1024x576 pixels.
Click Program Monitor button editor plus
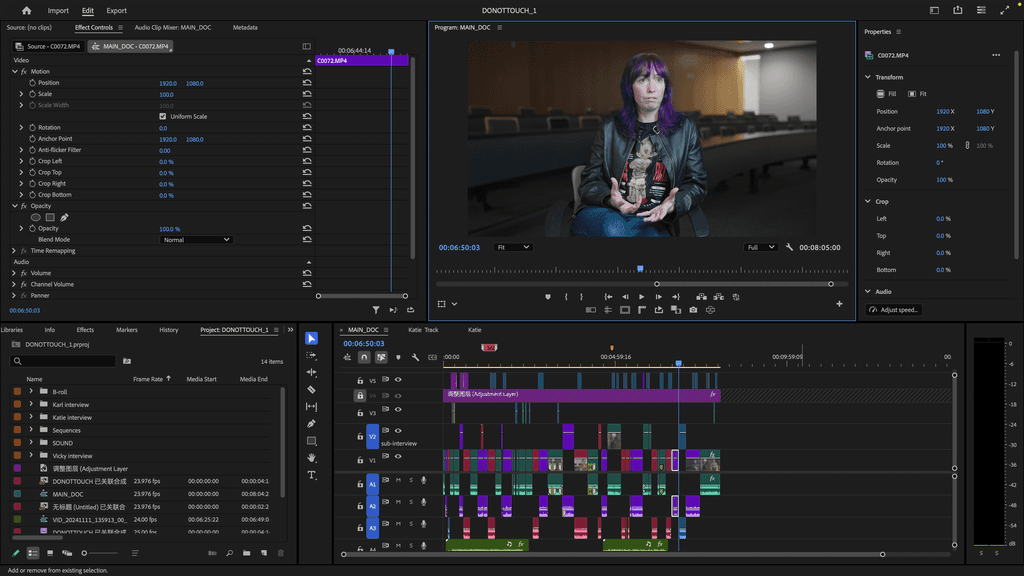click(839, 304)
